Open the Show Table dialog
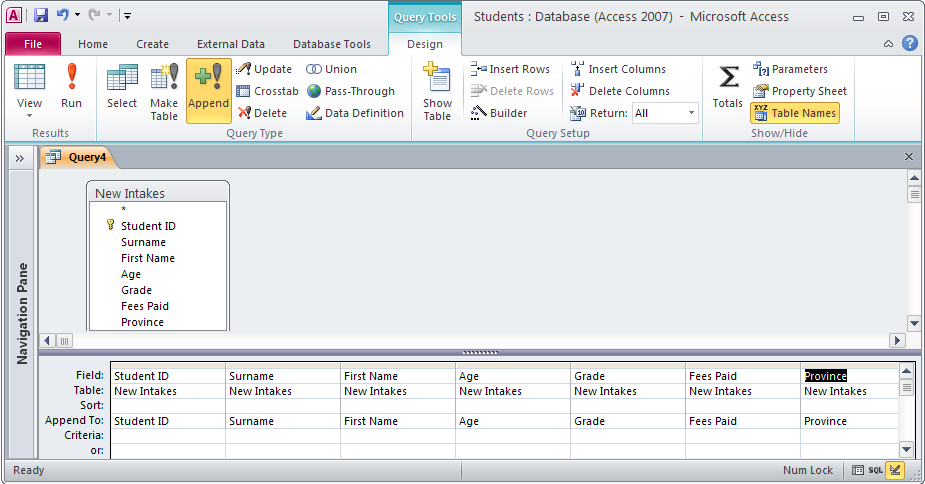Image resolution: width=925 pixels, height=484 pixels. [437, 91]
